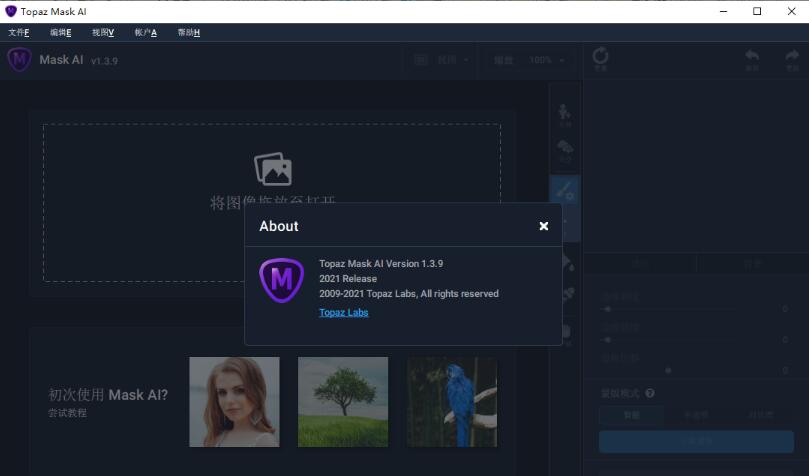Switch to the right tab in right panel
This screenshot has height=476, width=809.
[753, 264]
